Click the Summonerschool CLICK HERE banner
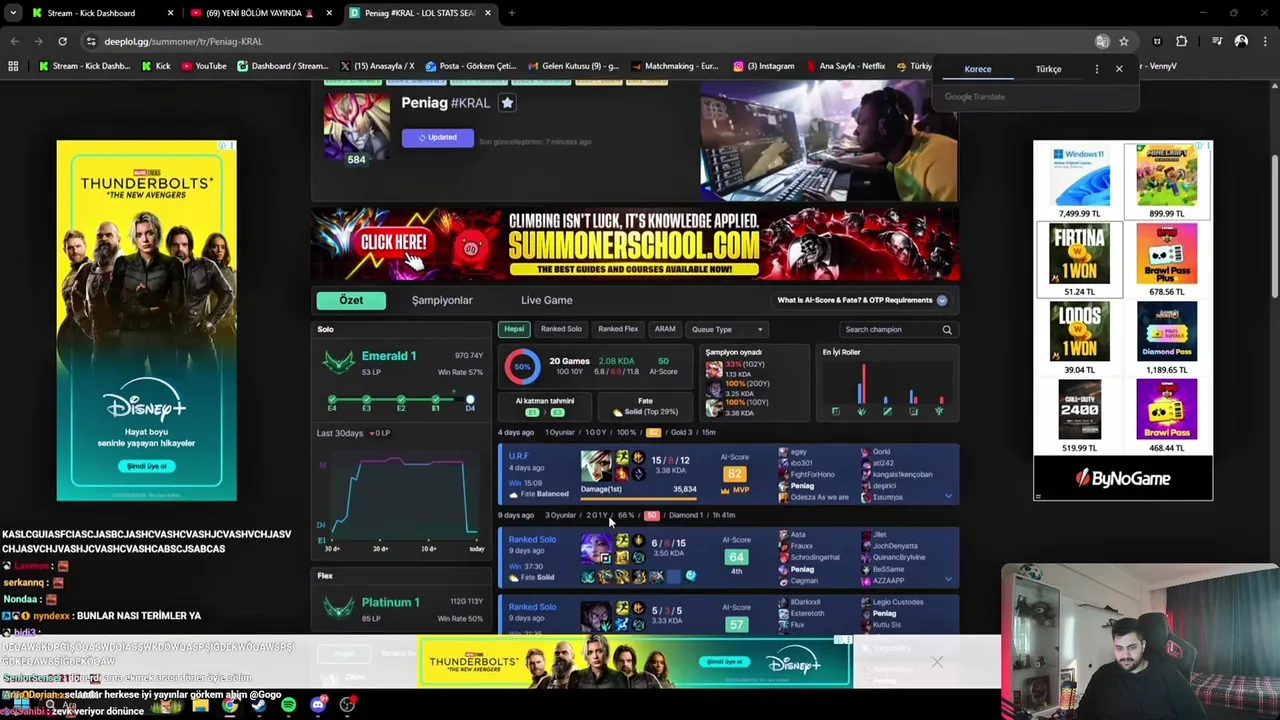 (x=634, y=244)
